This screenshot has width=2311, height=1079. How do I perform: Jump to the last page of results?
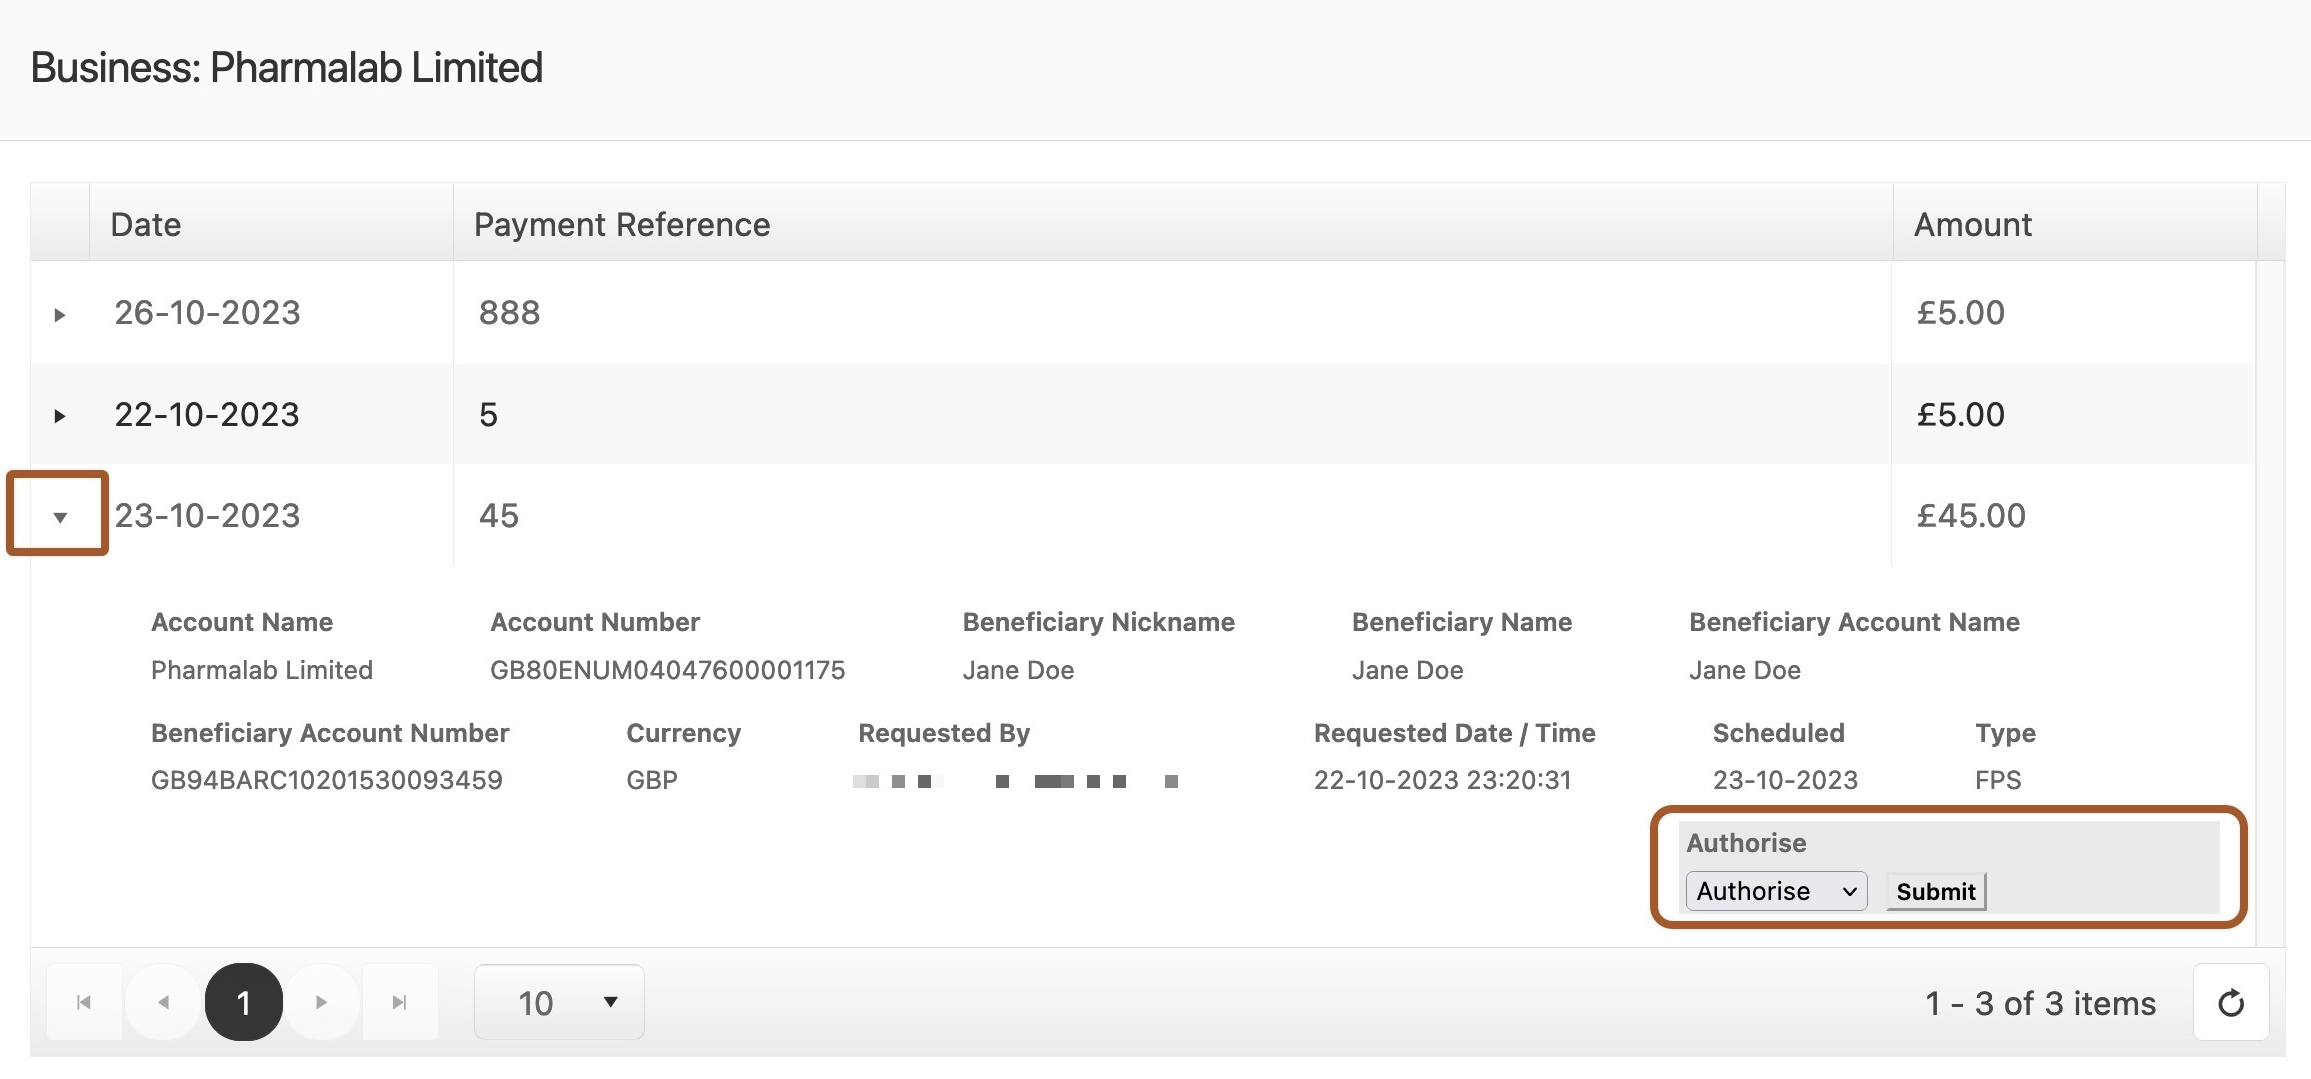399,1002
